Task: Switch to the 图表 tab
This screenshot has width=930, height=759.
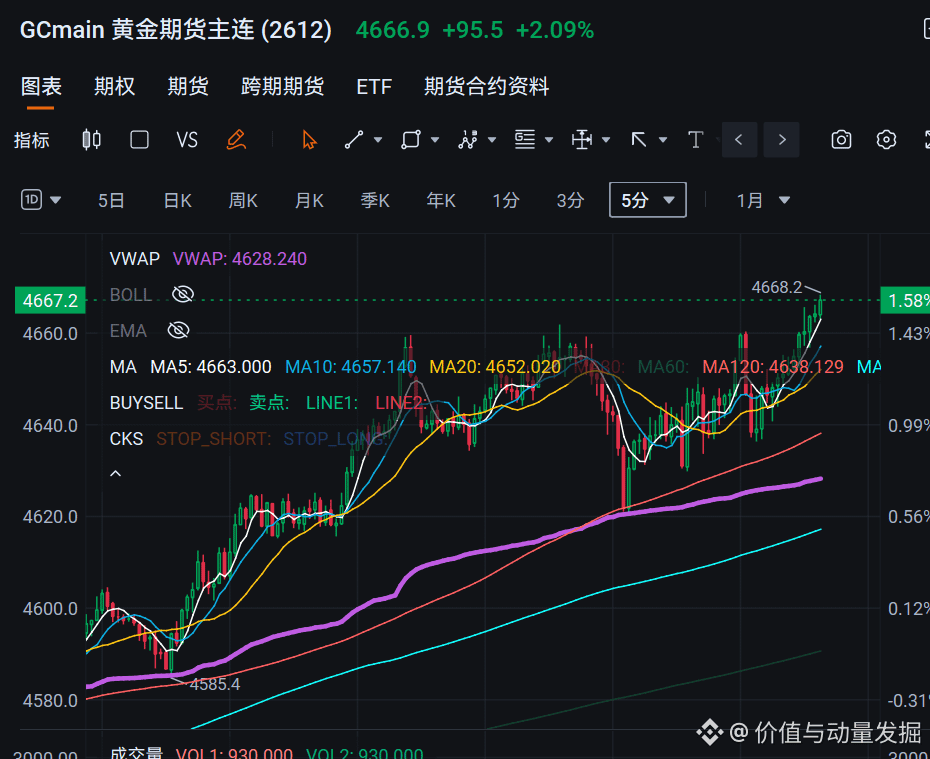Action: pos(41,87)
